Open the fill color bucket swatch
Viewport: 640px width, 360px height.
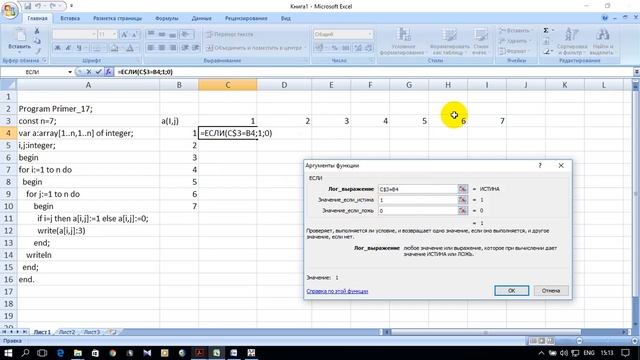pyautogui.click(x=115, y=48)
